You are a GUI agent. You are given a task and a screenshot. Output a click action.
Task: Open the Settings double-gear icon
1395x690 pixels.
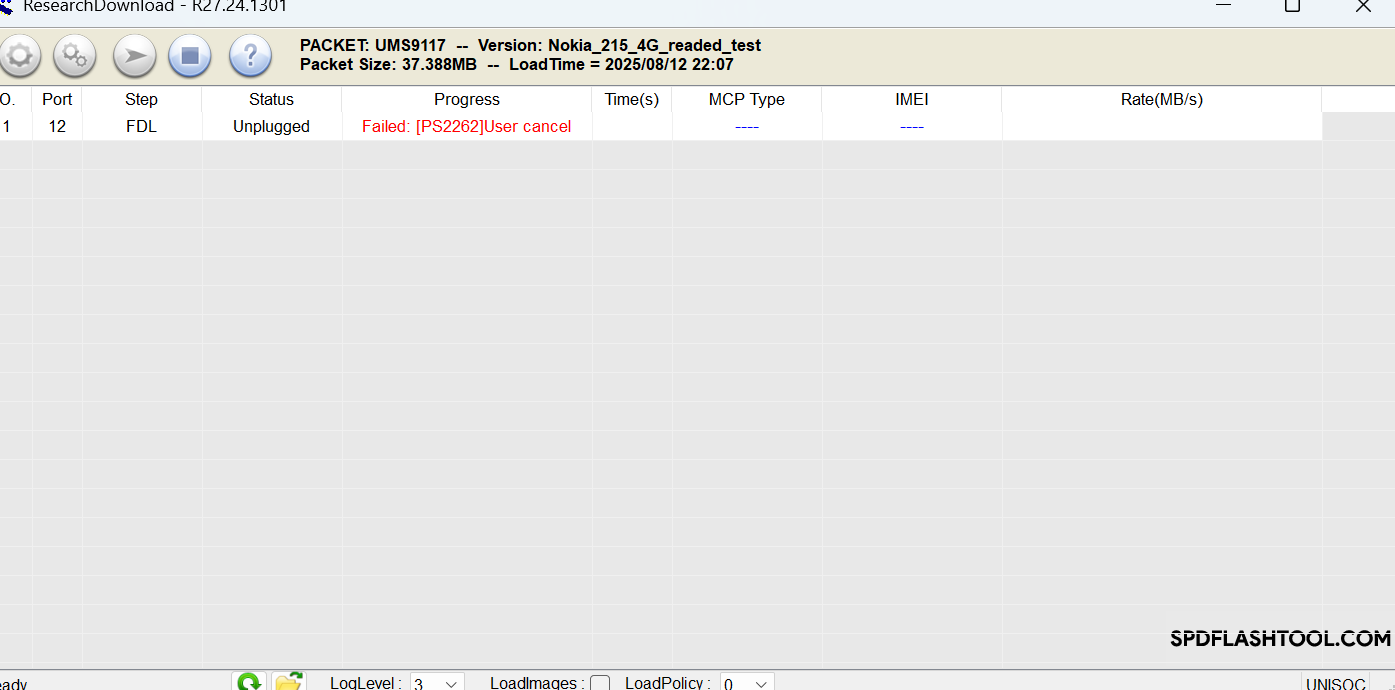click(75, 56)
